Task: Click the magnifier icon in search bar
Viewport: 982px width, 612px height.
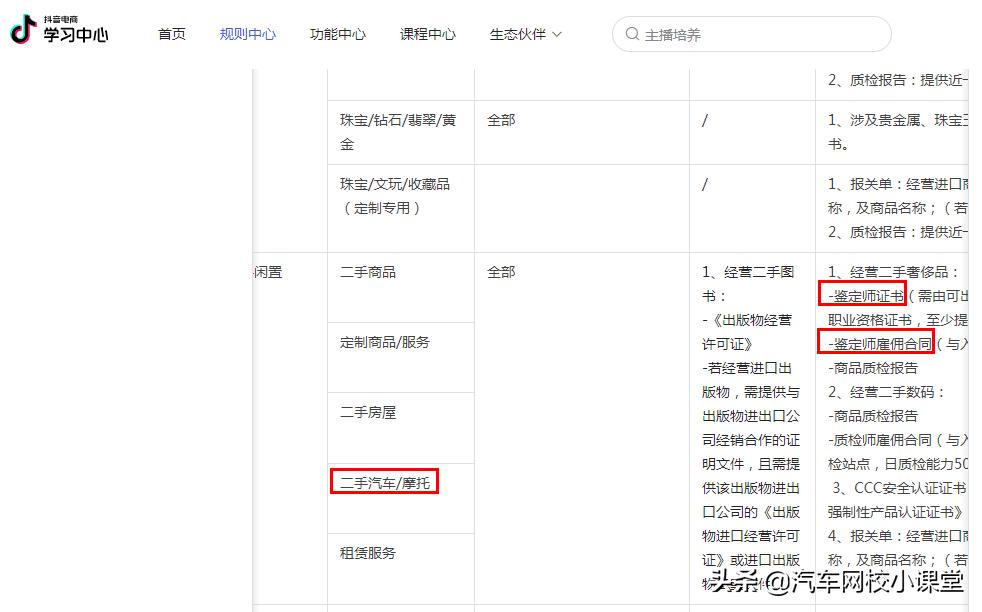Action: point(632,34)
